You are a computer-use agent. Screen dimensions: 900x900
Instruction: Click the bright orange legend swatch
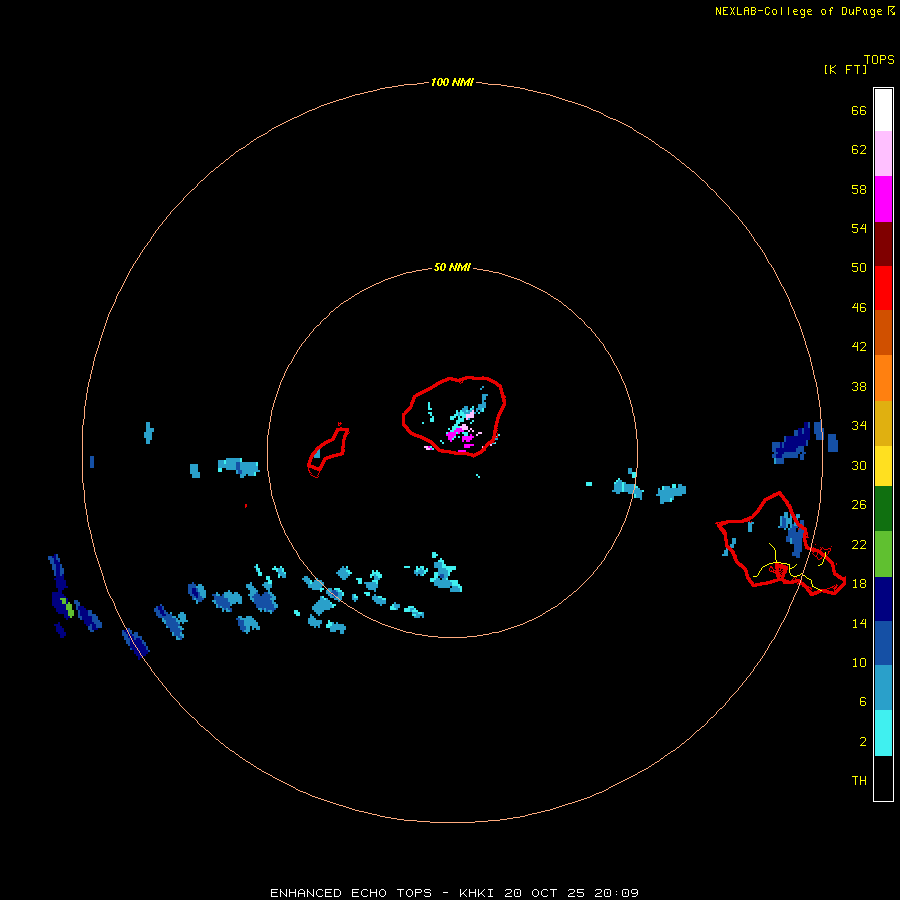[883, 378]
